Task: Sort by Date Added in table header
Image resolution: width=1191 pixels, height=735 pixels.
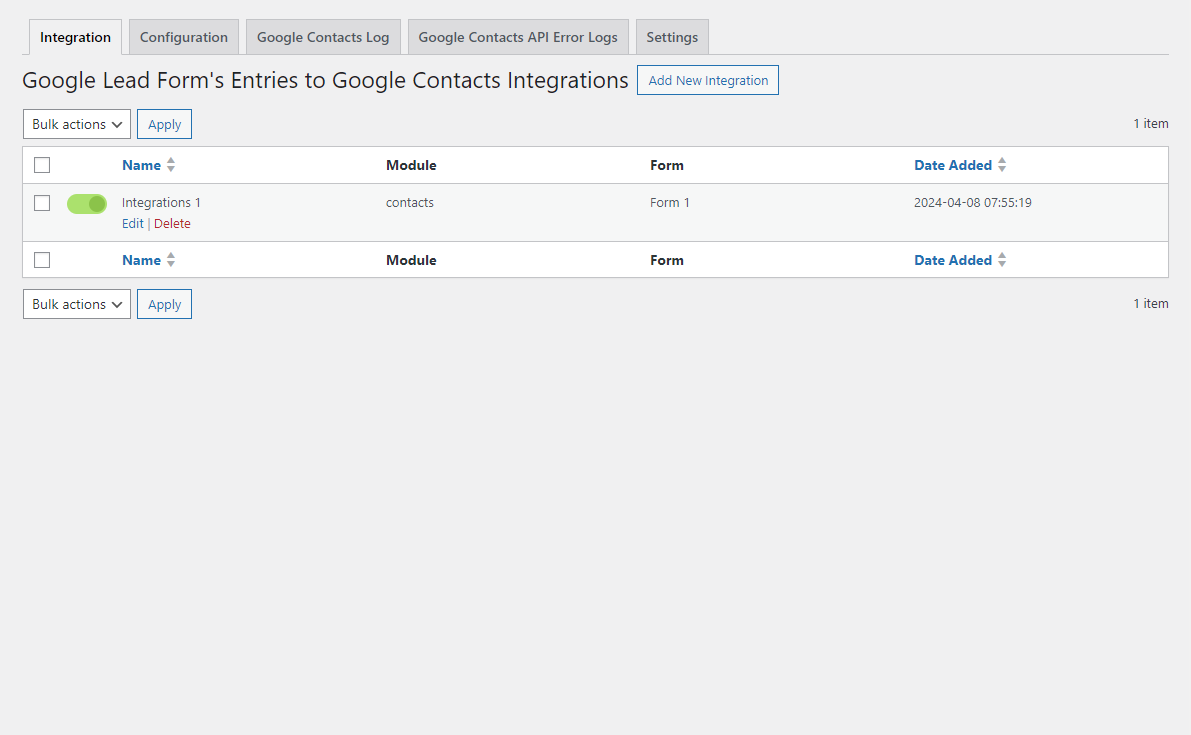Action: pyautogui.click(x=952, y=165)
